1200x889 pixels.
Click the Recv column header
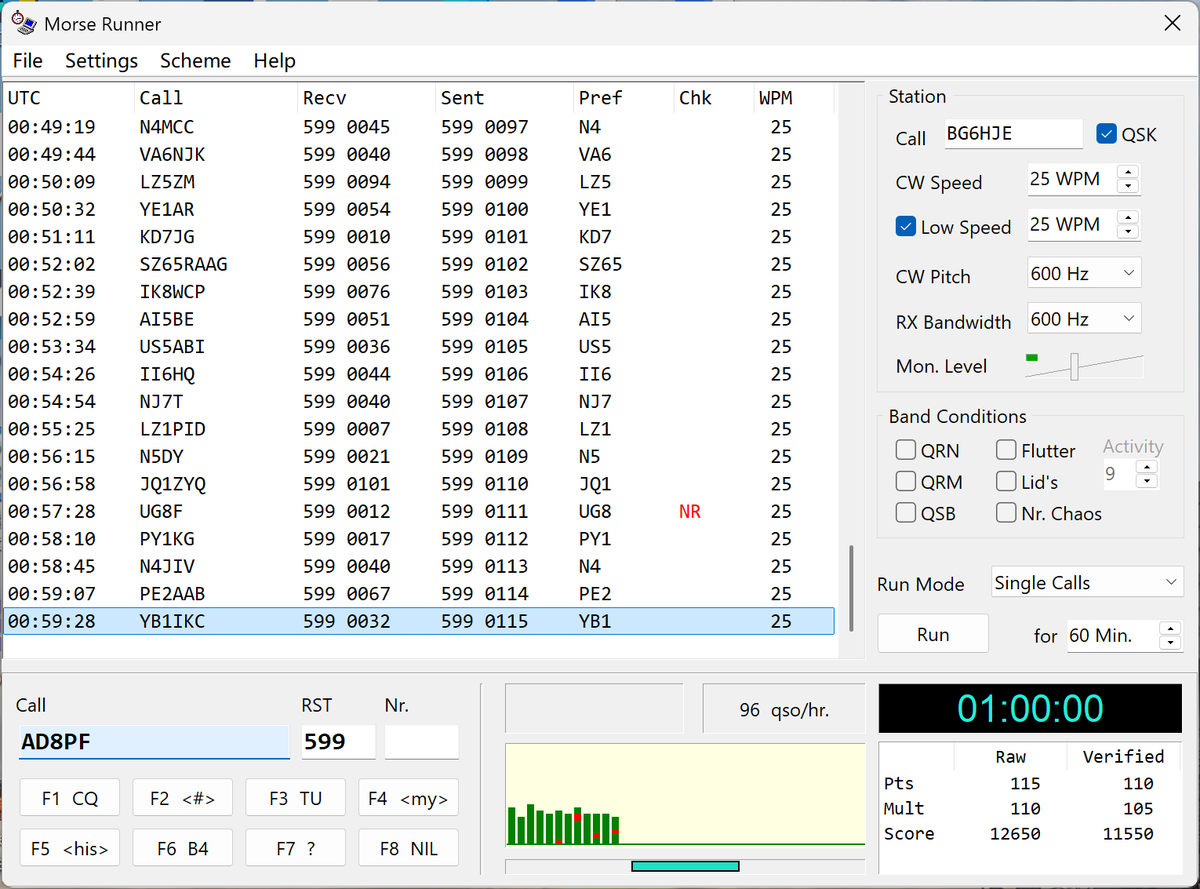(x=367, y=98)
